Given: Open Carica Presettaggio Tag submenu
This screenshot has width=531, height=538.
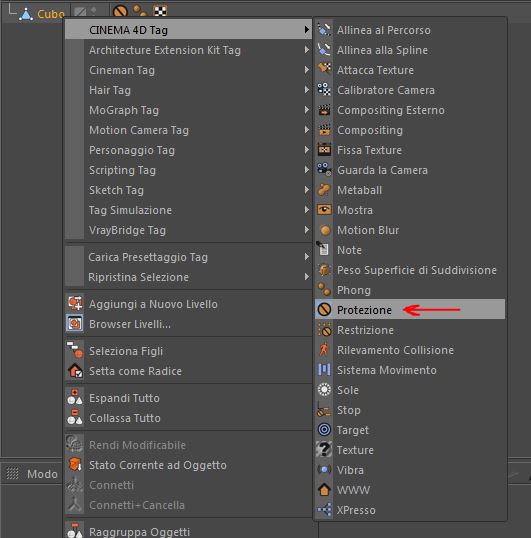Looking at the screenshot, I should [188, 257].
